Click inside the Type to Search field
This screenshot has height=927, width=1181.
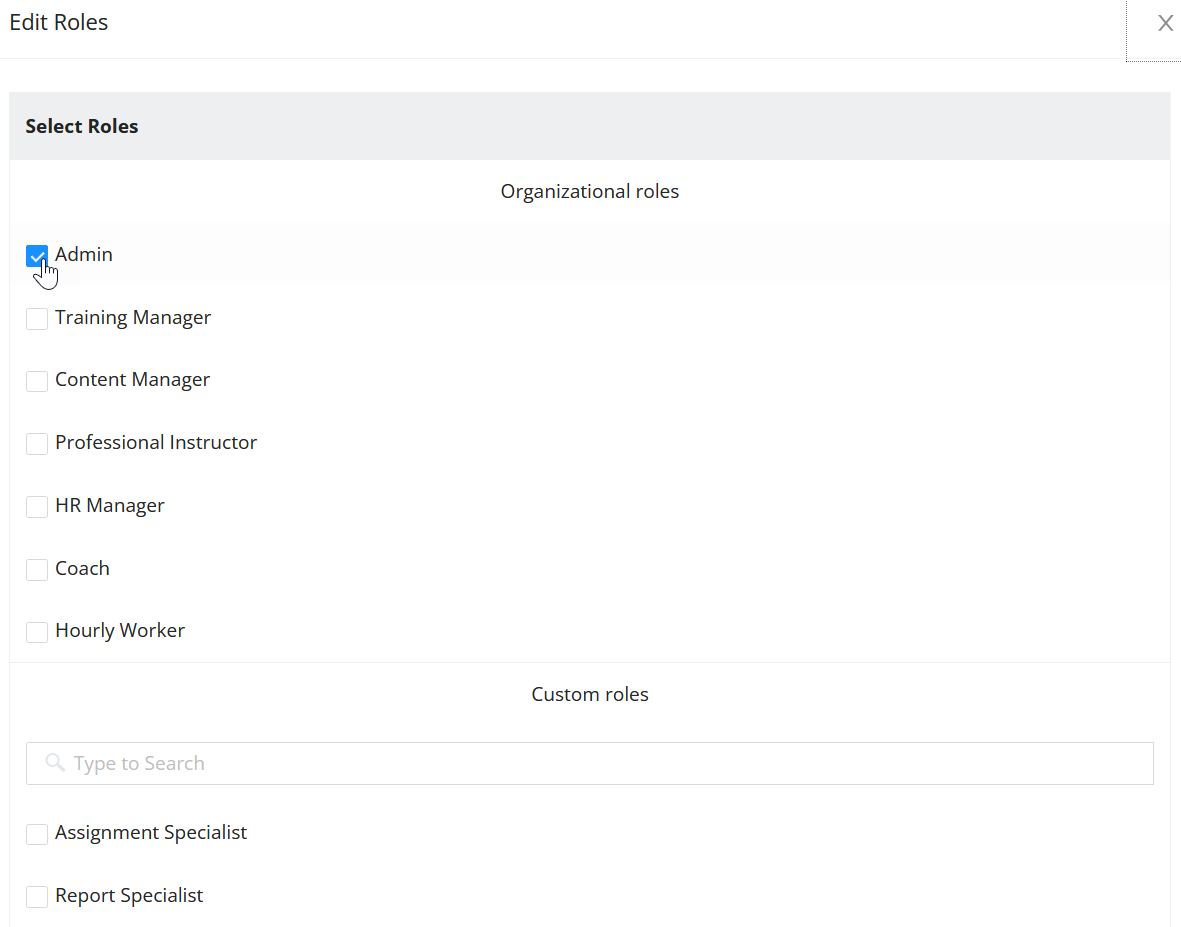(x=300, y=763)
